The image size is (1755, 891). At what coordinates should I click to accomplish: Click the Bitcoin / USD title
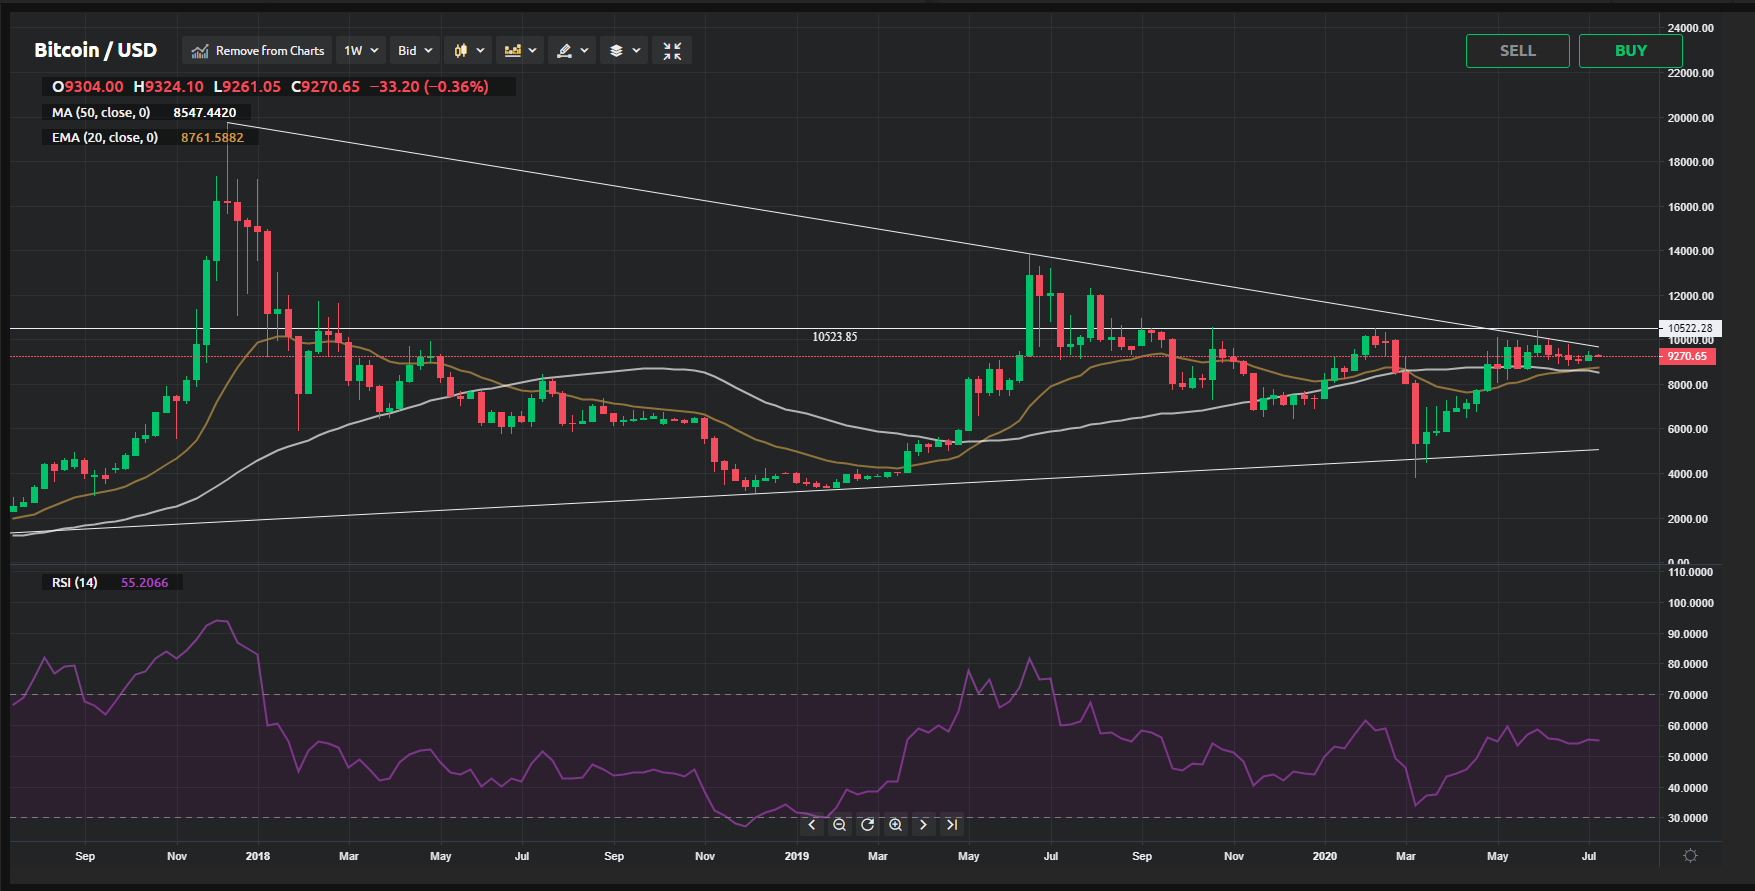[96, 50]
